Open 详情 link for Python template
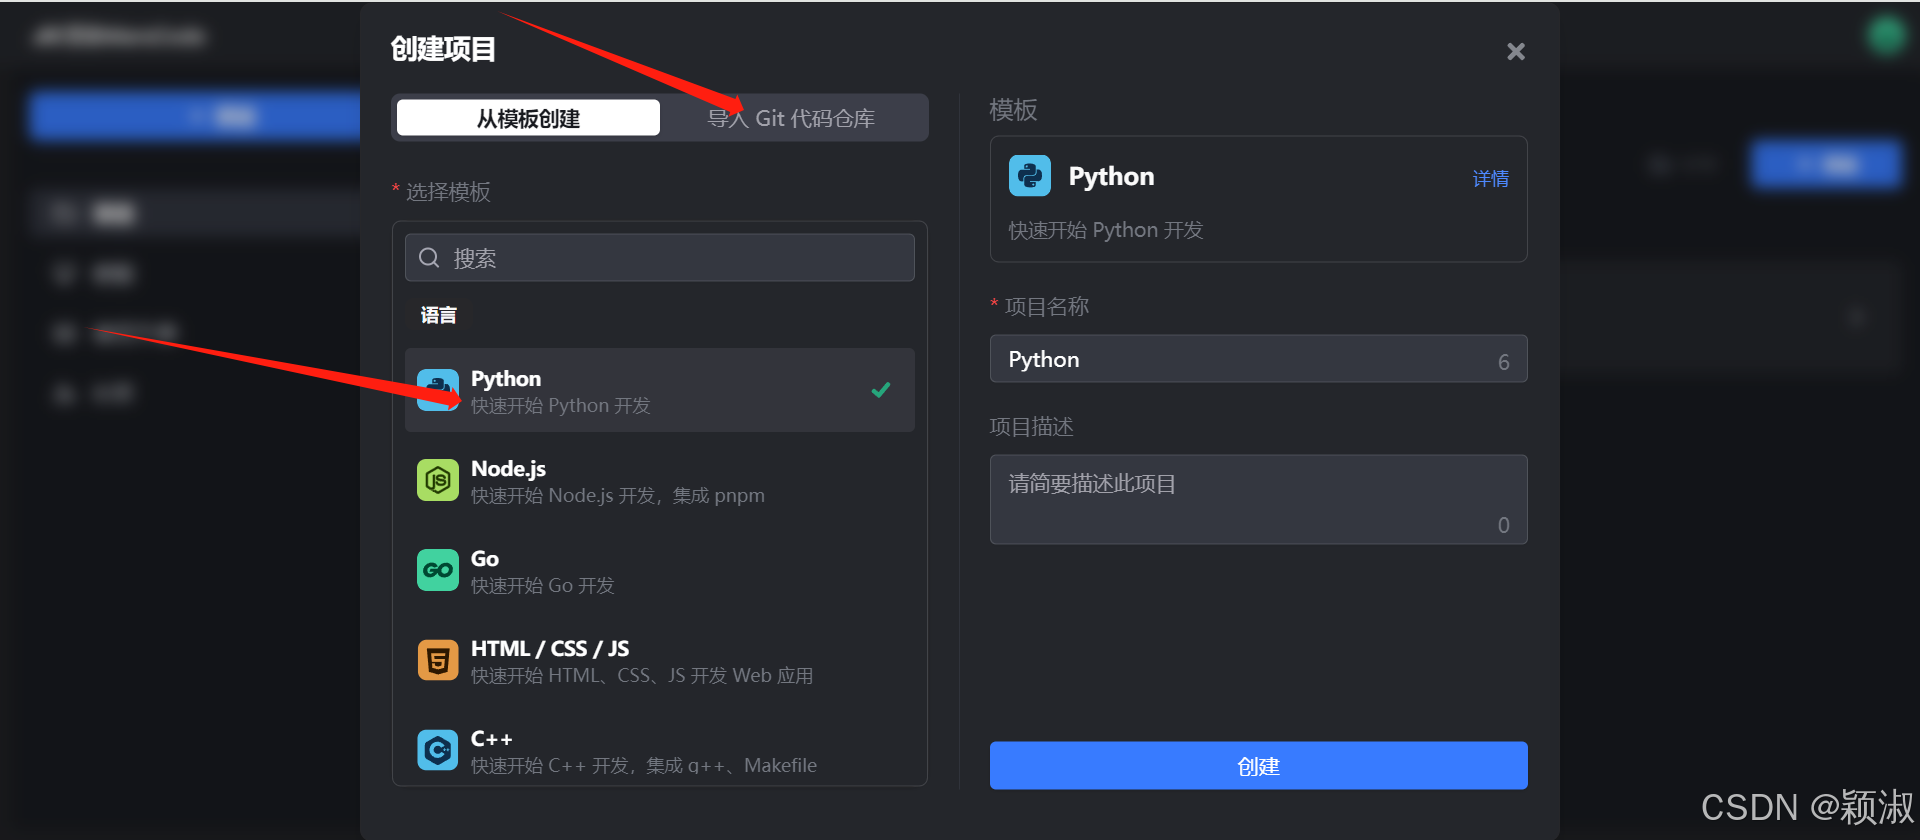This screenshot has width=1920, height=840. [x=1490, y=179]
